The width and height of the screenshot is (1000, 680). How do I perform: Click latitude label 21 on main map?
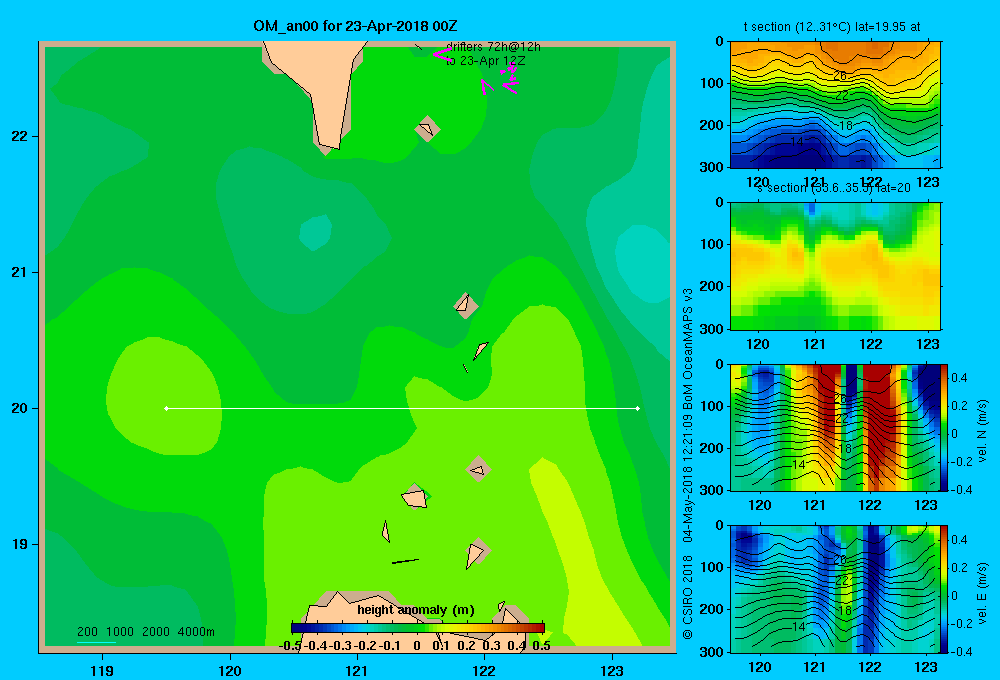[x=20, y=272]
